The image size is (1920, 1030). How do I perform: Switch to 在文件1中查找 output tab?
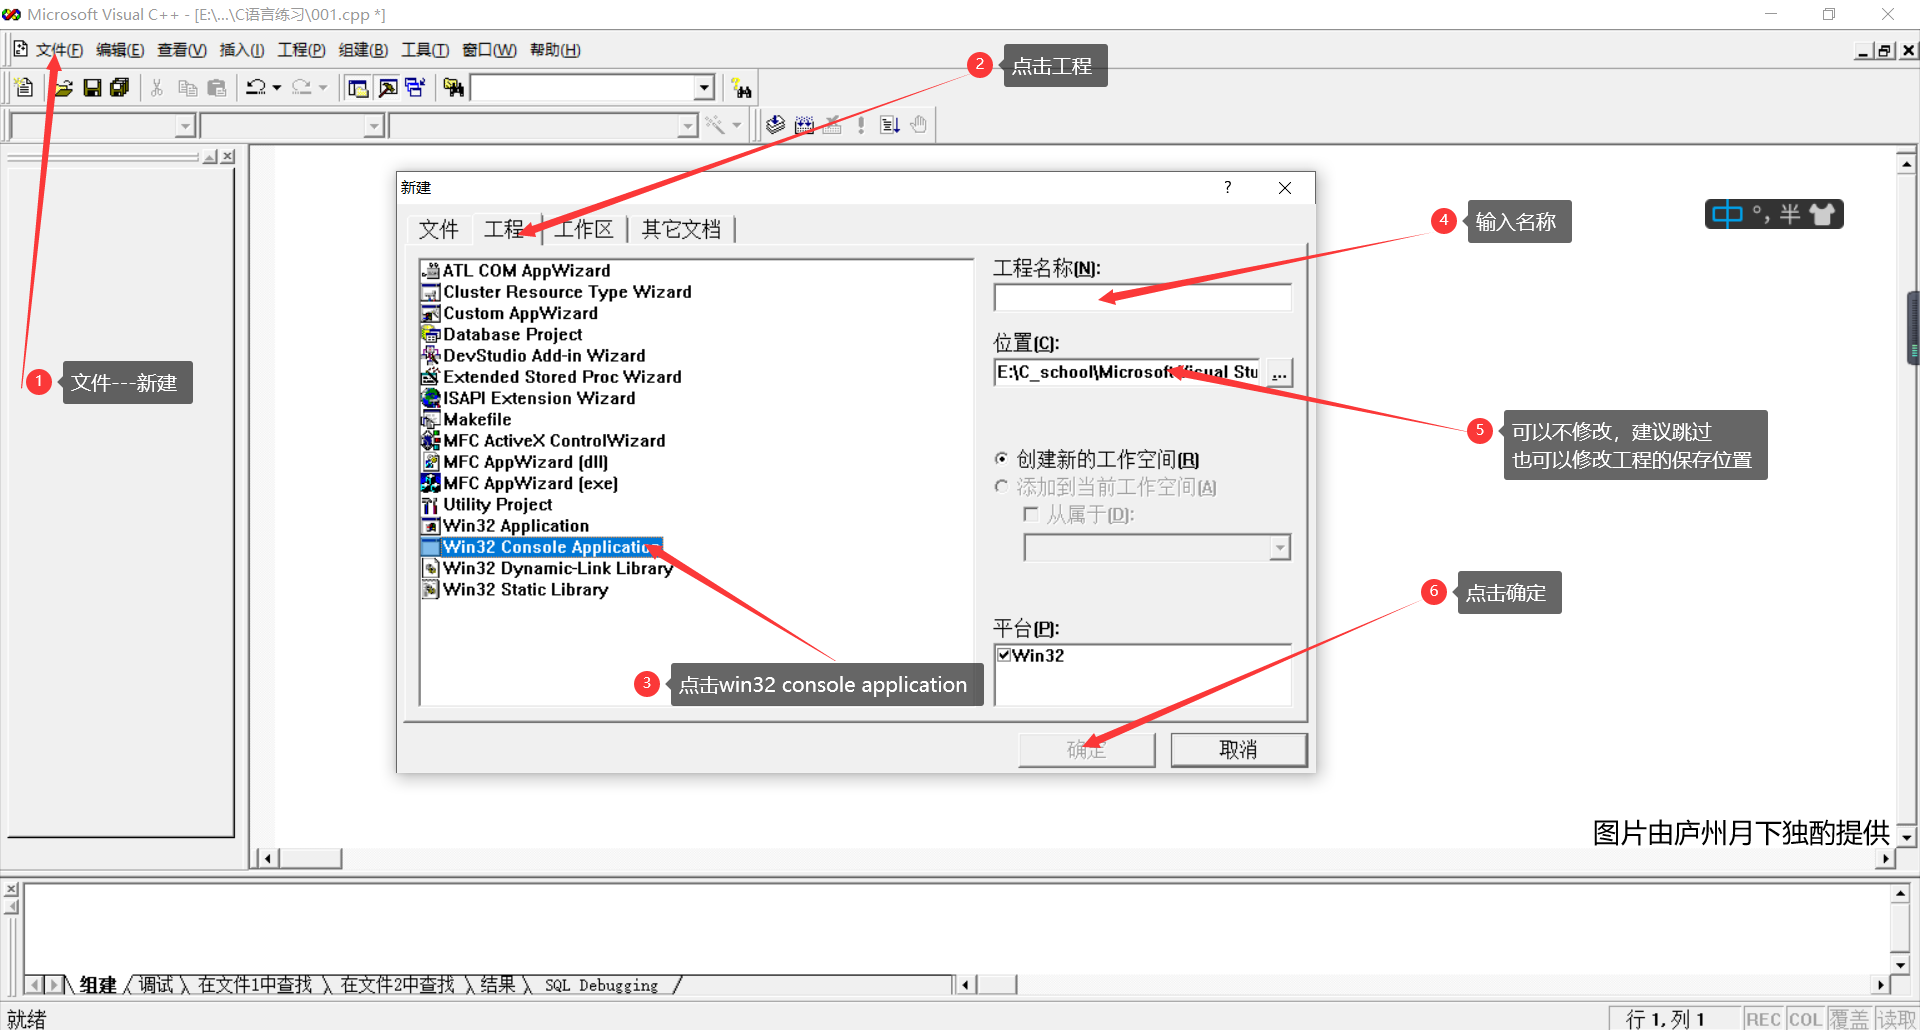(x=255, y=985)
